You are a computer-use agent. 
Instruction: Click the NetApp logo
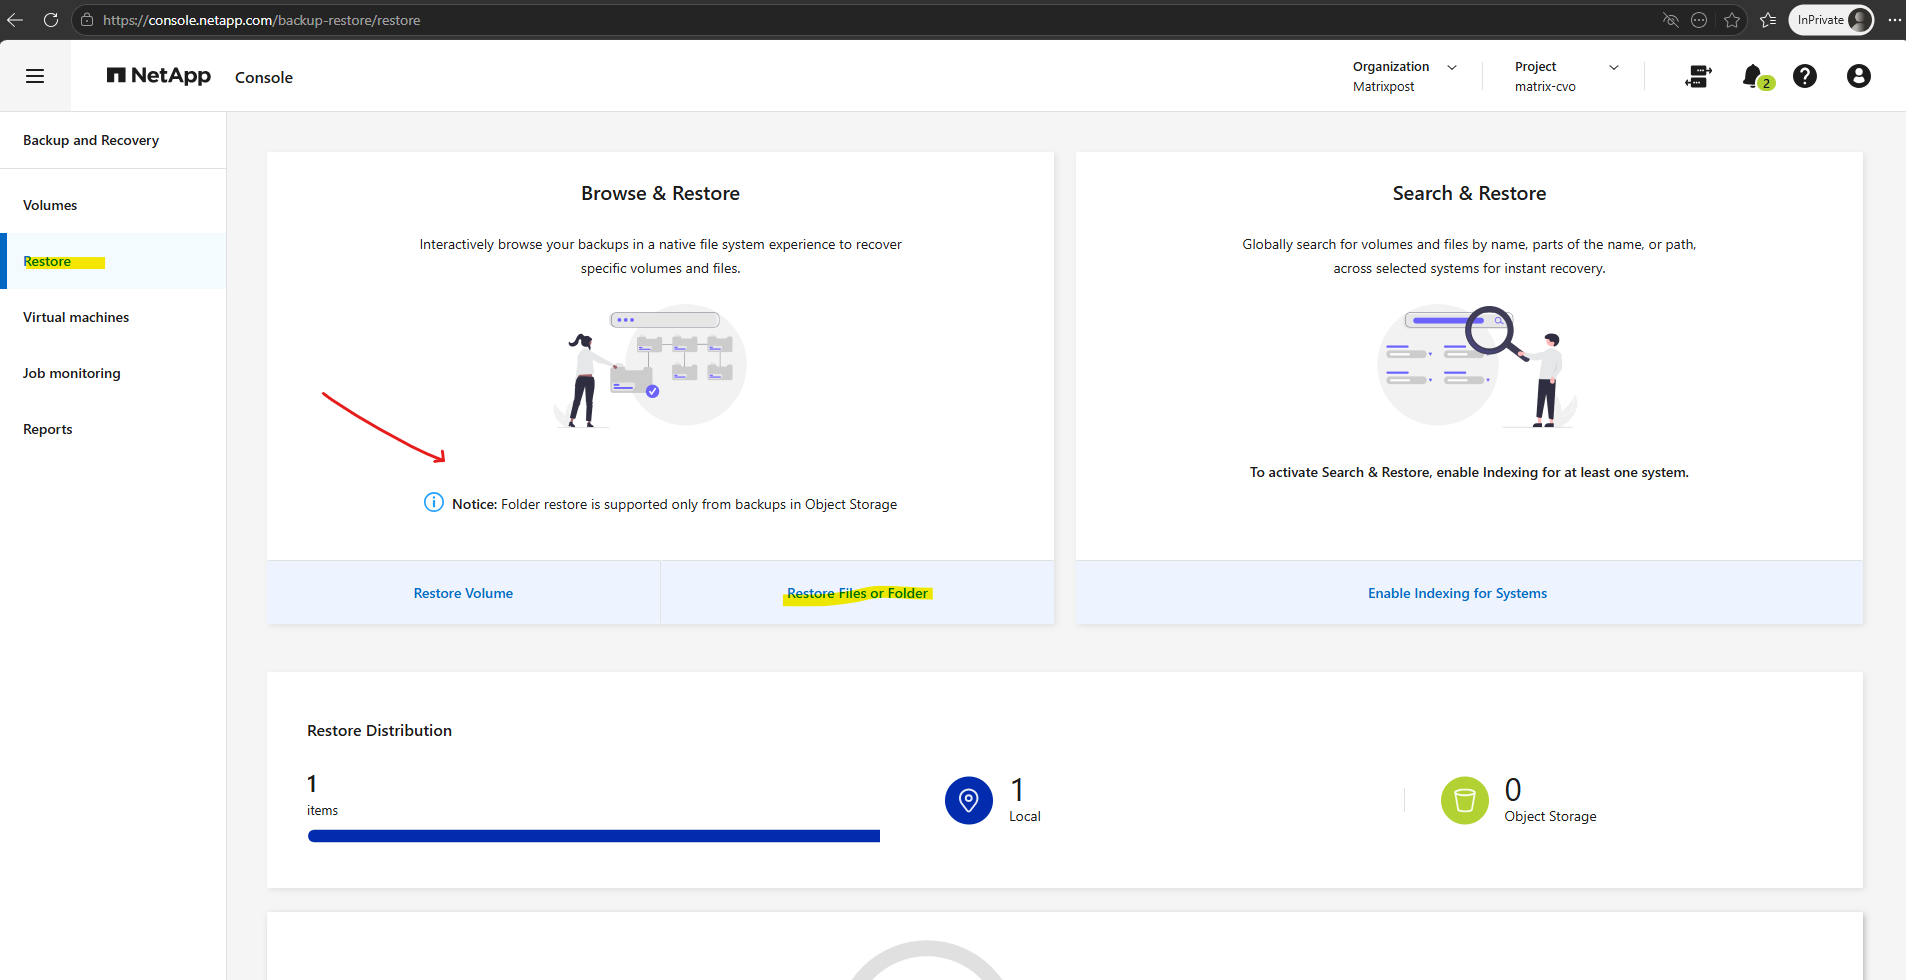(159, 76)
